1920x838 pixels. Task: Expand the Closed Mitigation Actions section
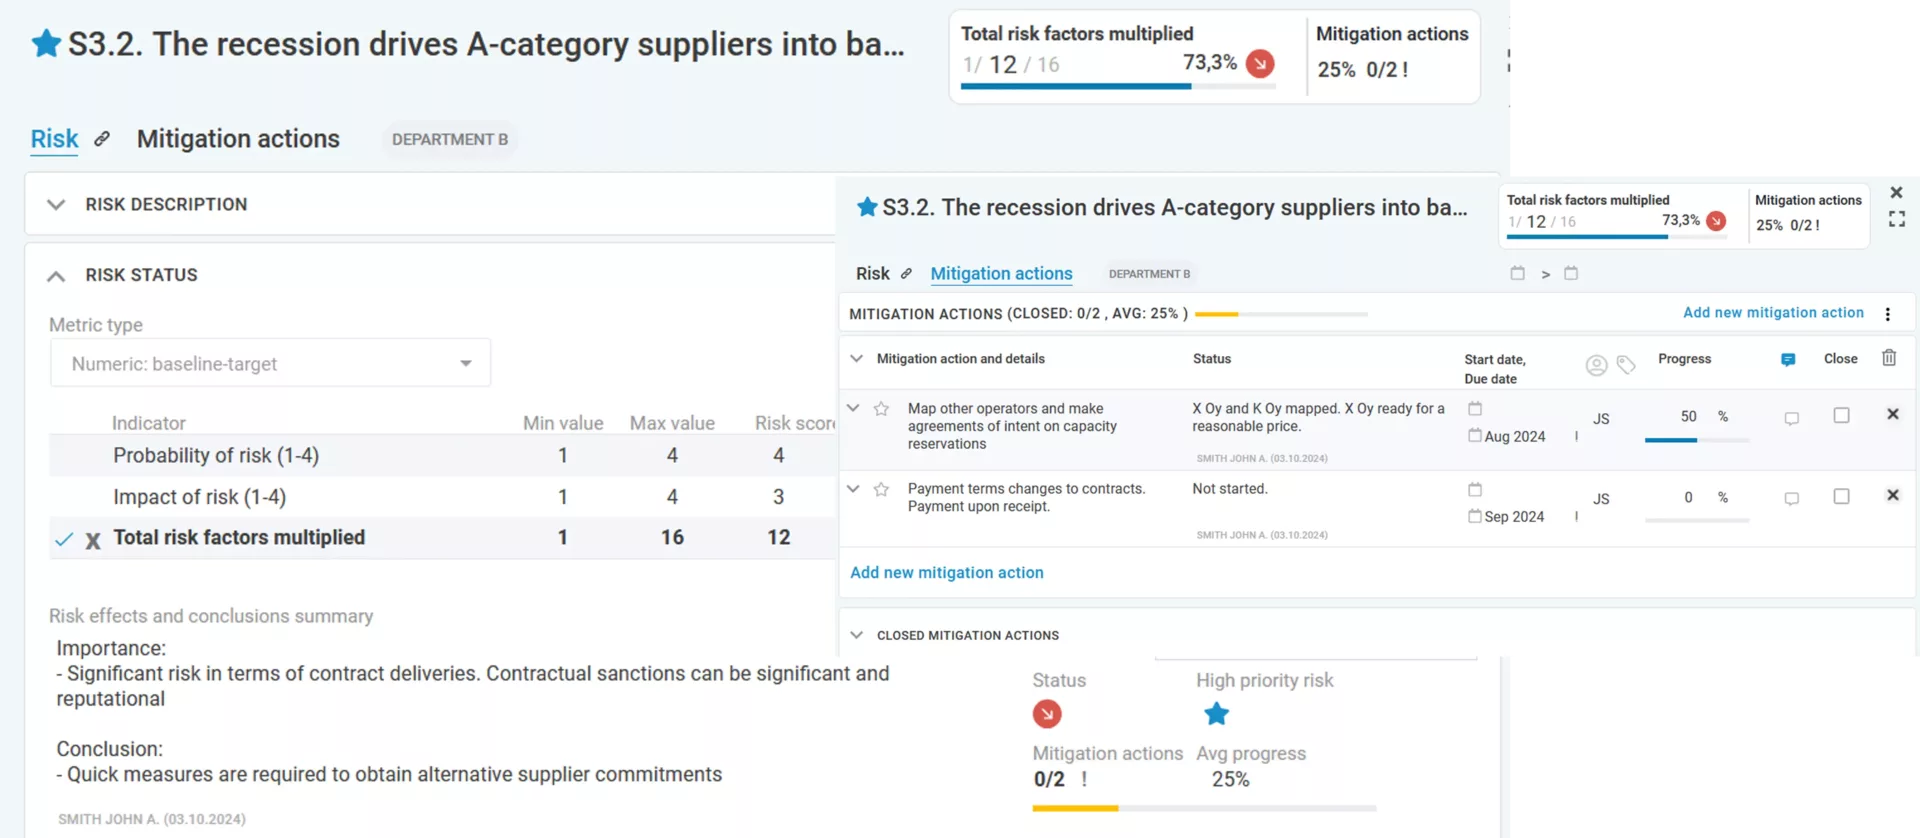point(856,635)
